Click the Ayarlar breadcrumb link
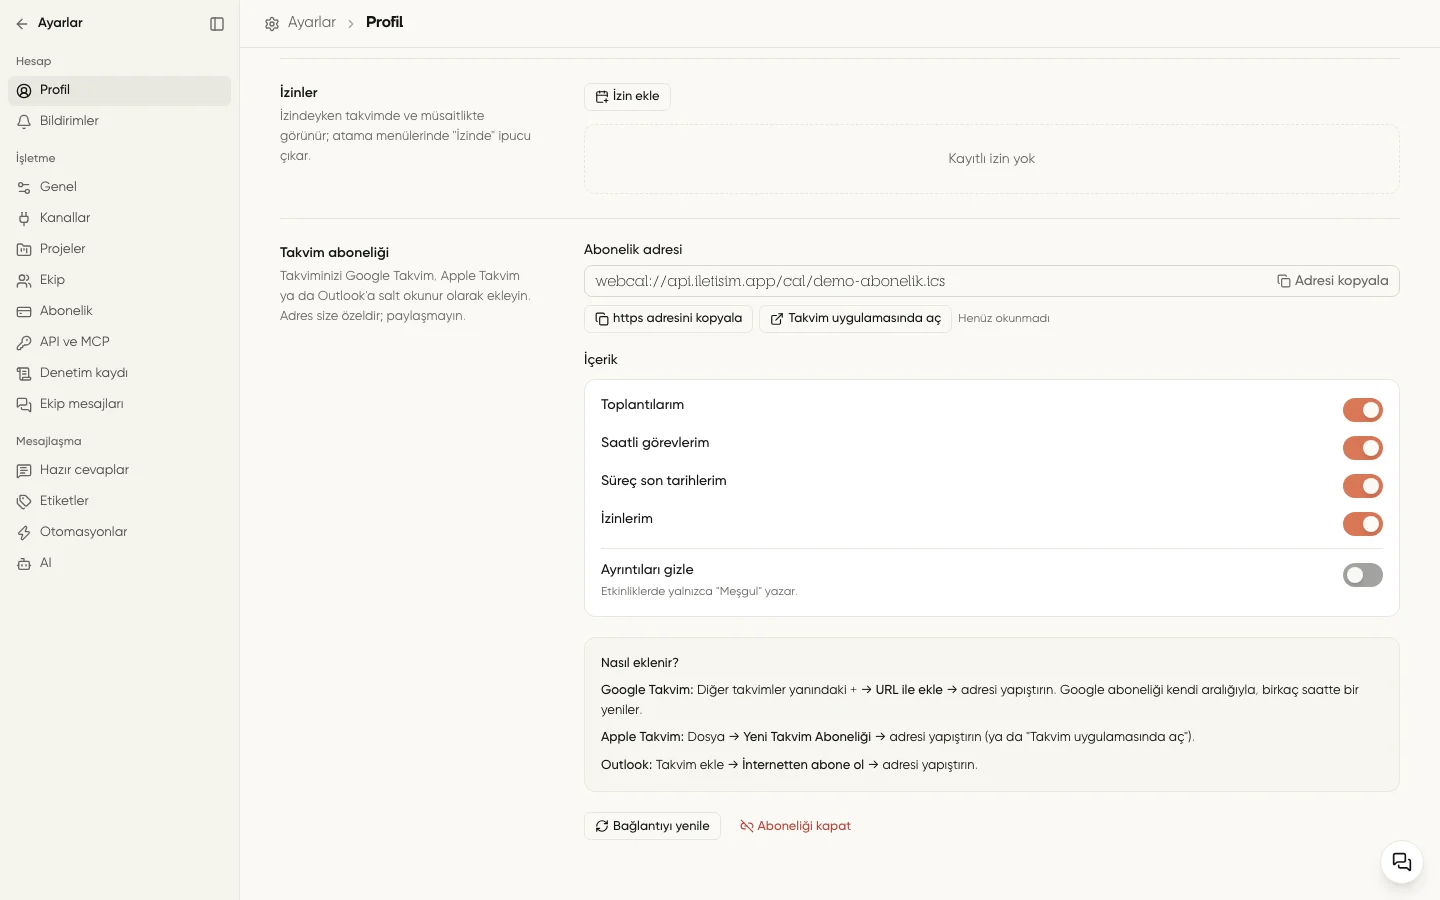Image resolution: width=1440 pixels, height=900 pixels. [x=312, y=22]
